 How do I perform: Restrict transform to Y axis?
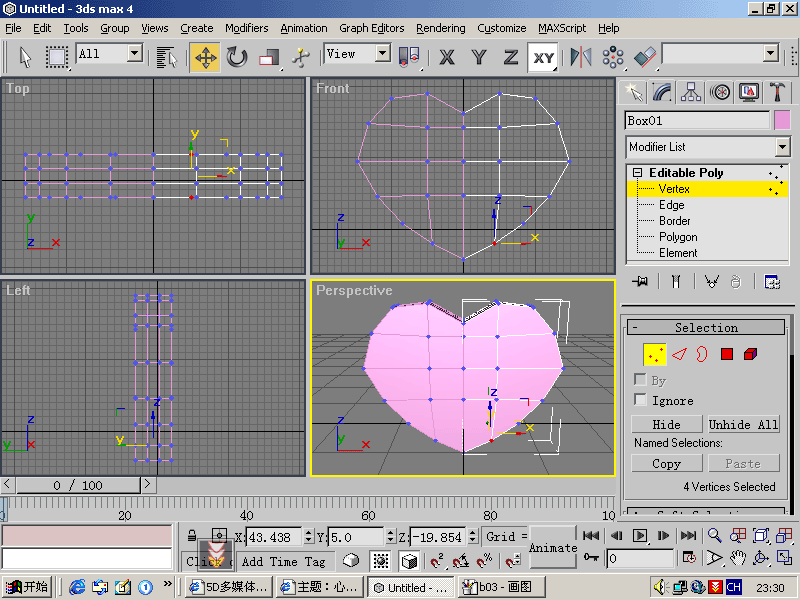[x=479, y=57]
